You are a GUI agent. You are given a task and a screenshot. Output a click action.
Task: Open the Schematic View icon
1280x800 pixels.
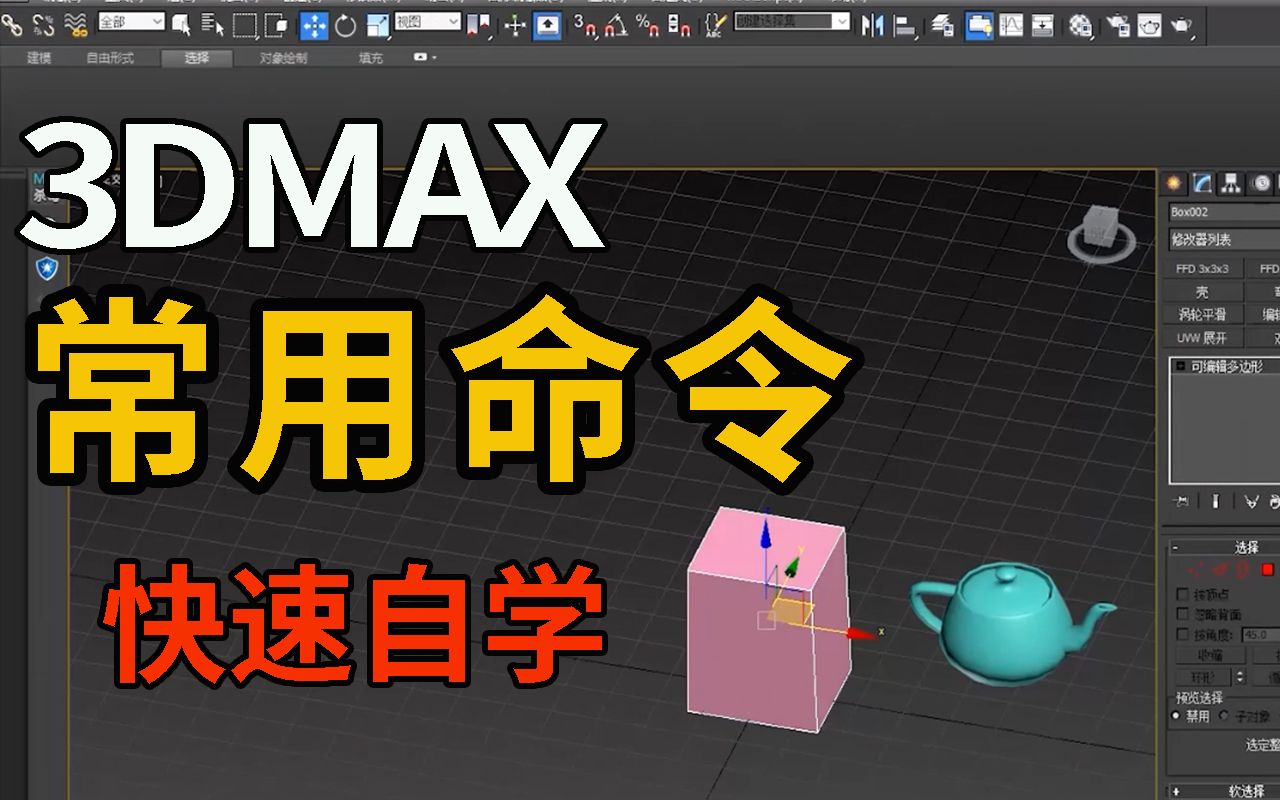(1043, 25)
